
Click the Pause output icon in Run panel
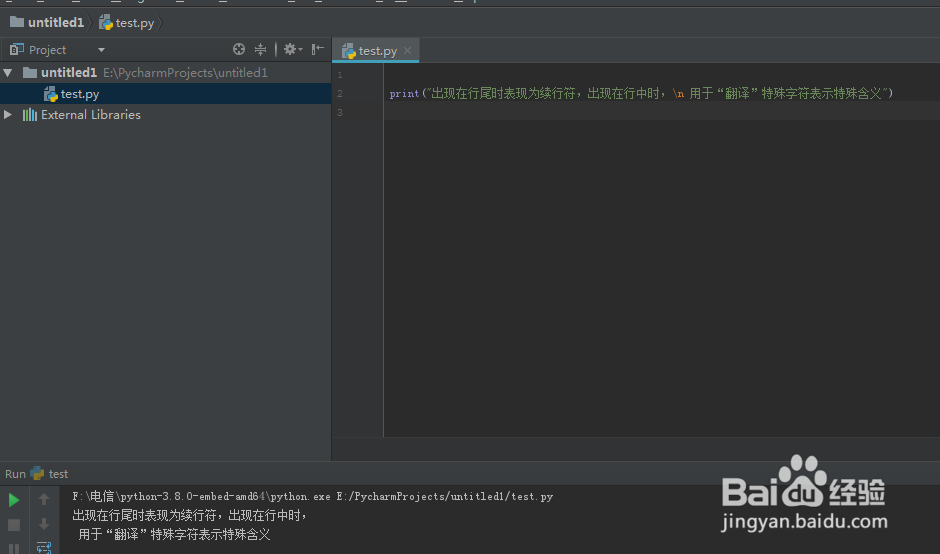pyautogui.click(x=14, y=549)
